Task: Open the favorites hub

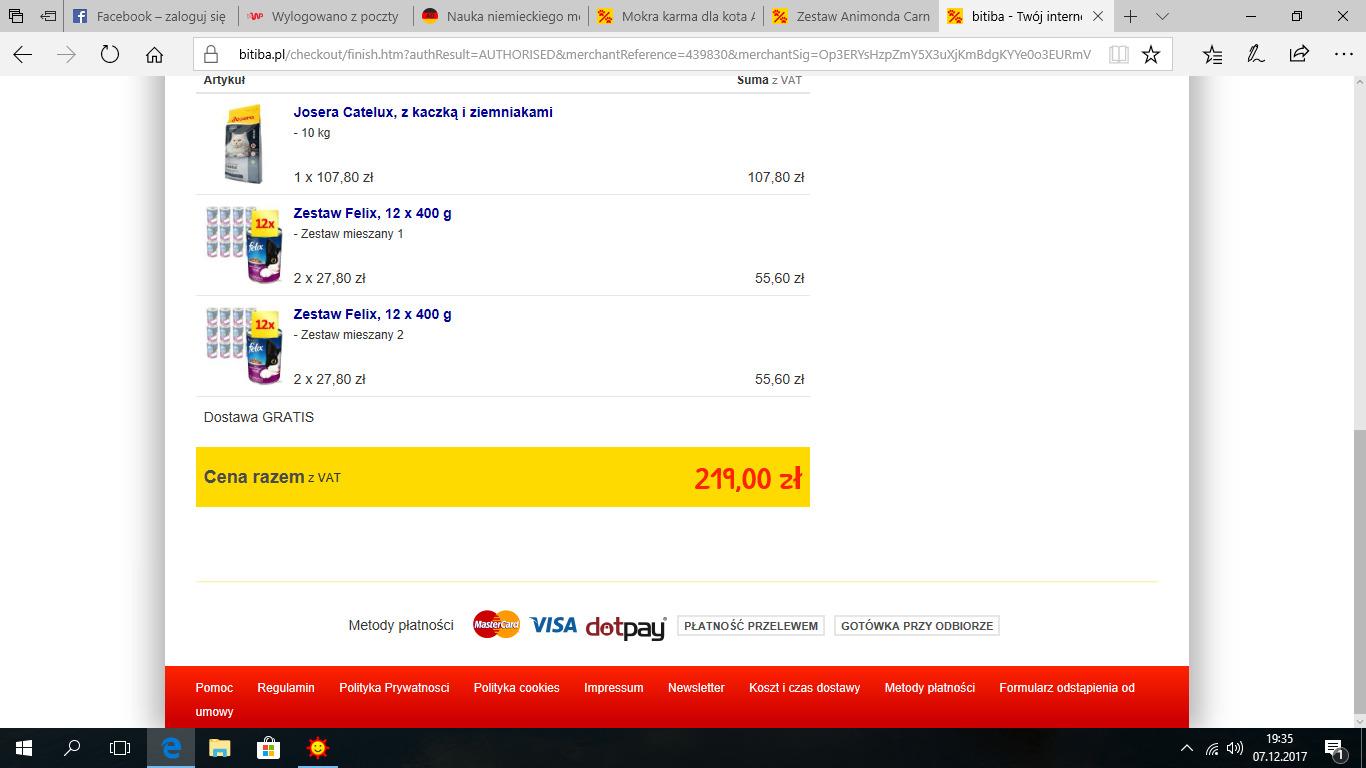Action: [x=1213, y=55]
